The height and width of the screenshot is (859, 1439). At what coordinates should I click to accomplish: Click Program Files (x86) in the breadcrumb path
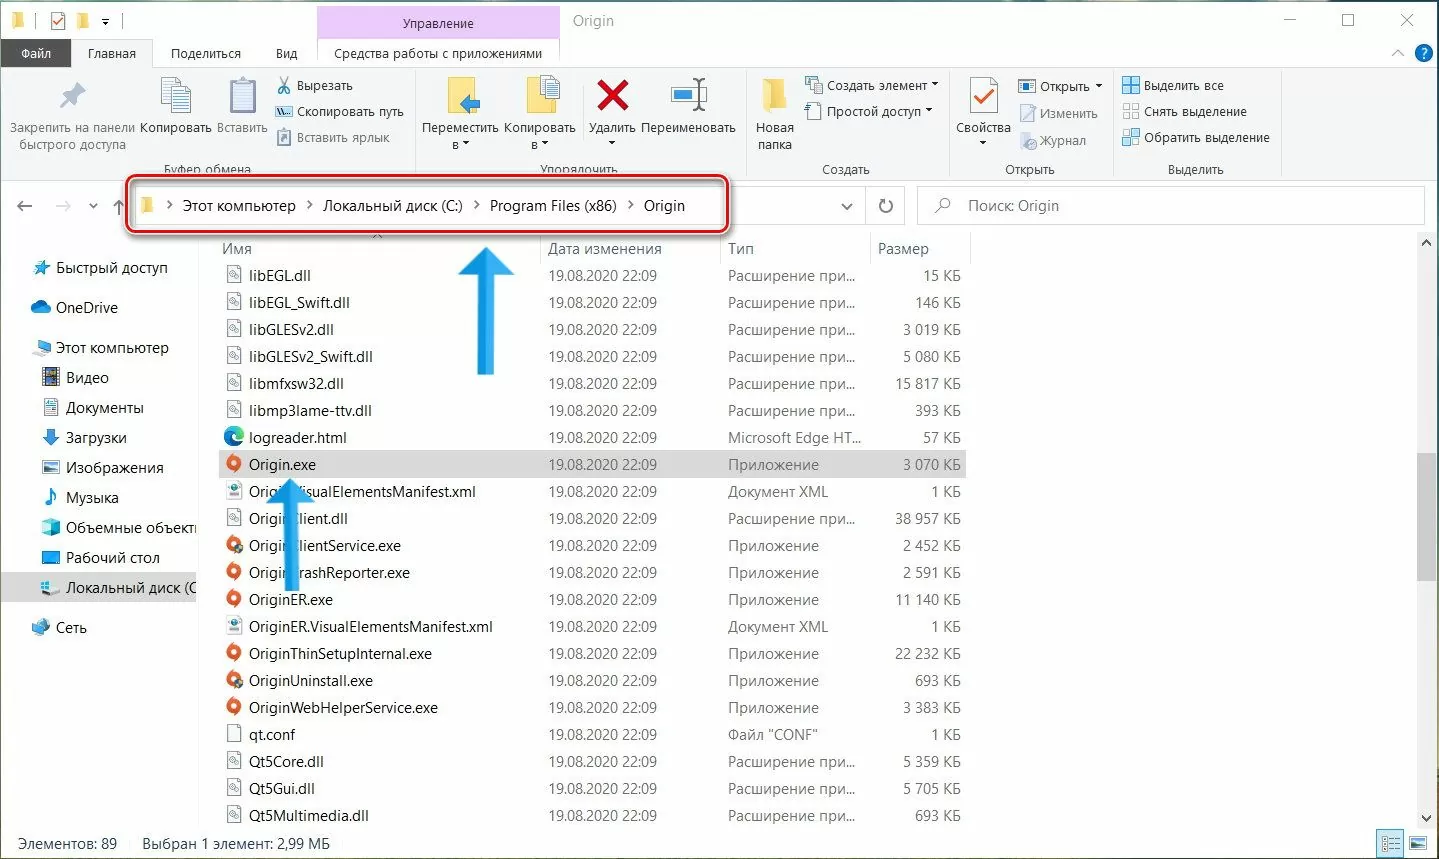coord(552,206)
